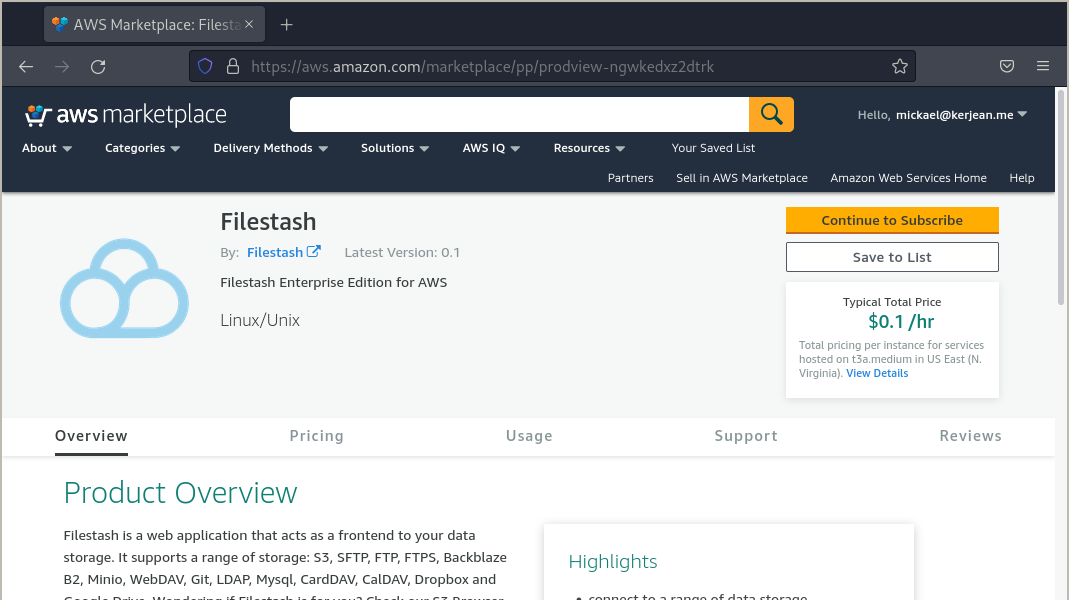Open the Partners link

tap(631, 178)
